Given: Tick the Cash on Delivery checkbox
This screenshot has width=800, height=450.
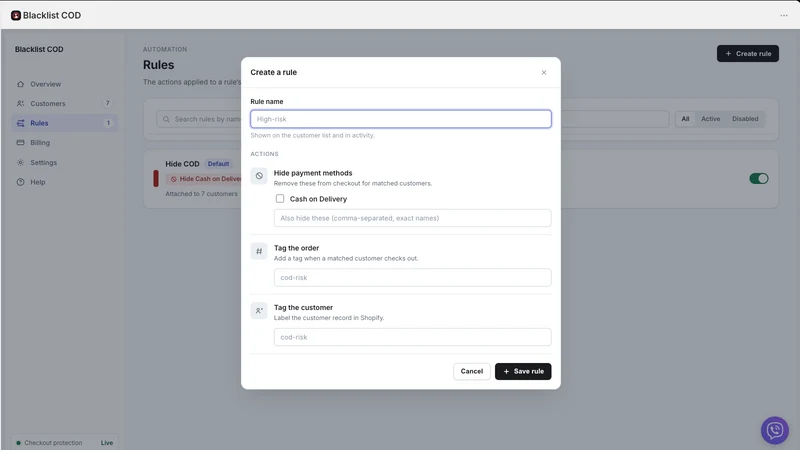Looking at the screenshot, I should click(280, 198).
